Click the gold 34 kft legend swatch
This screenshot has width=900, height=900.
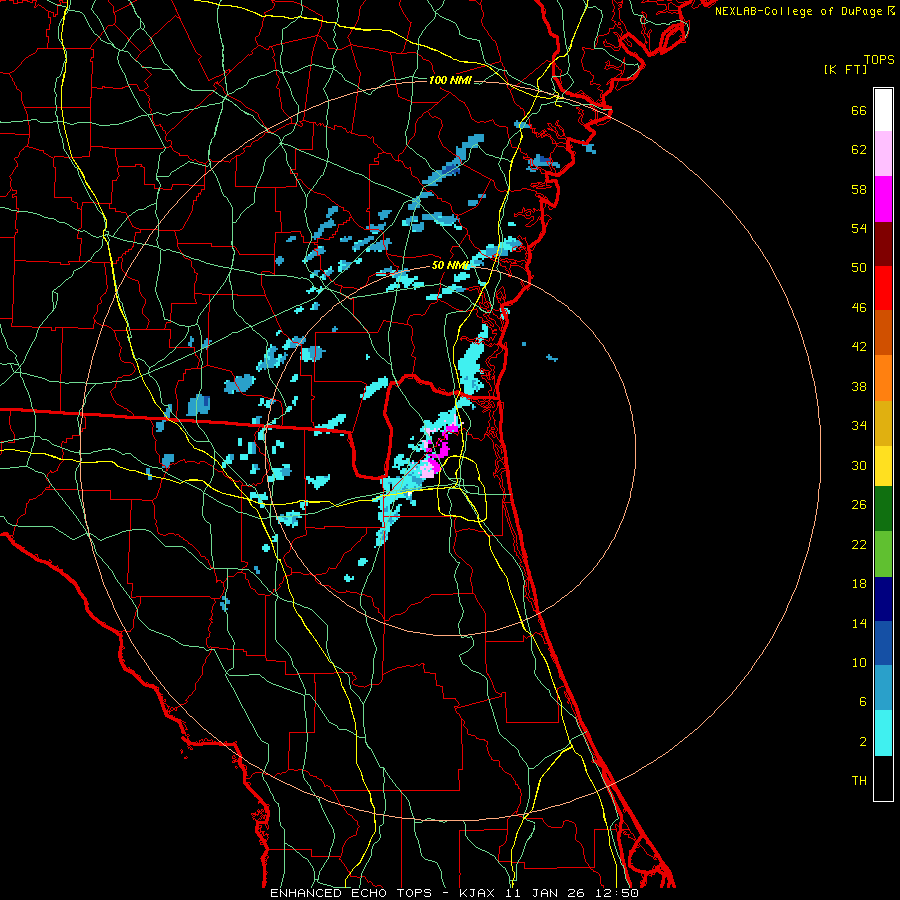click(883, 423)
